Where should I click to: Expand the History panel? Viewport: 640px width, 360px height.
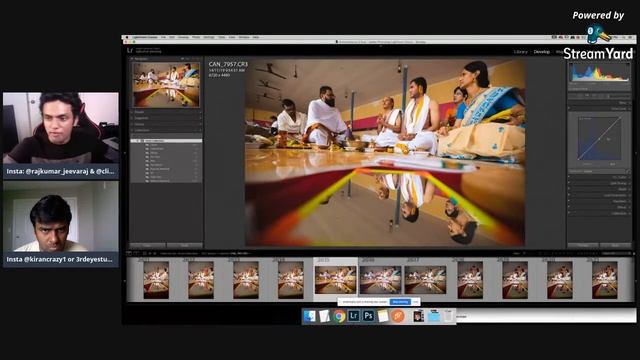pyautogui.click(x=132, y=124)
